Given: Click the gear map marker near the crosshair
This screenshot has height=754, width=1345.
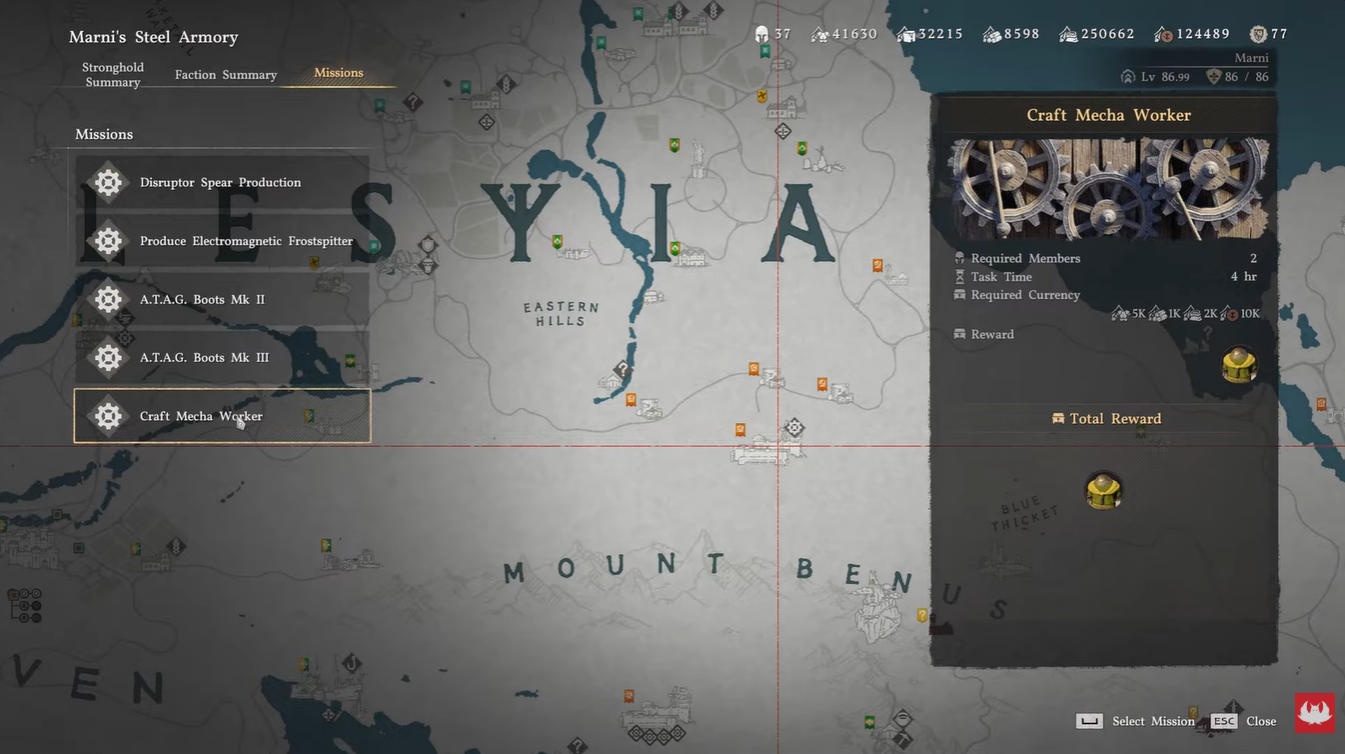Looking at the screenshot, I should click(x=794, y=428).
